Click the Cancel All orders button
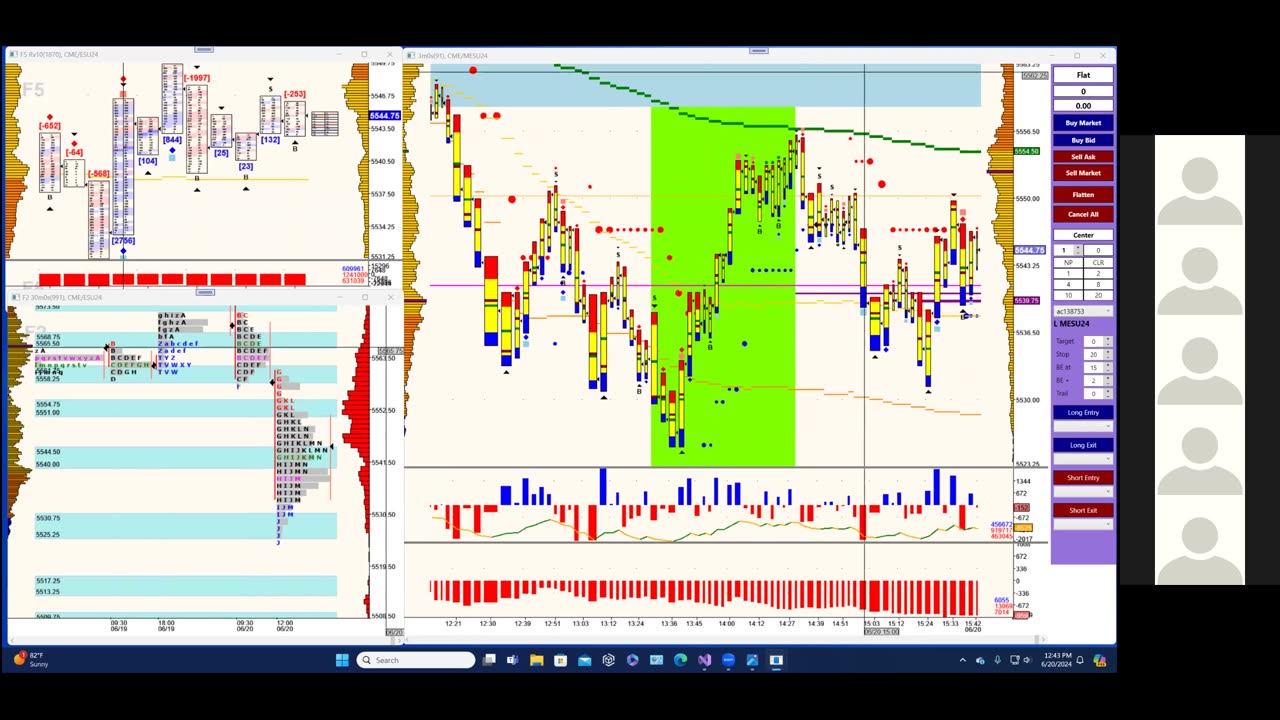Viewport: 1280px width, 720px height. [1083, 214]
